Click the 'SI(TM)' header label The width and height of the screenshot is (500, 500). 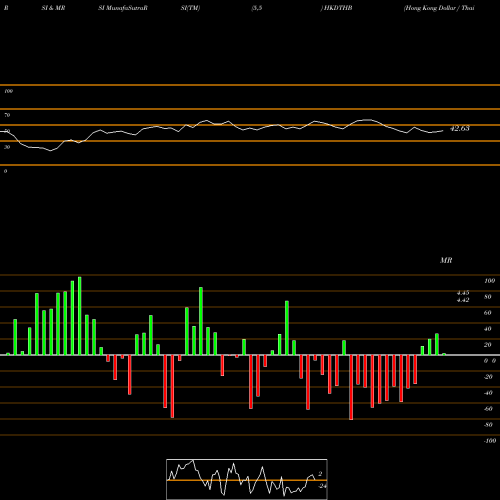pos(190,8)
